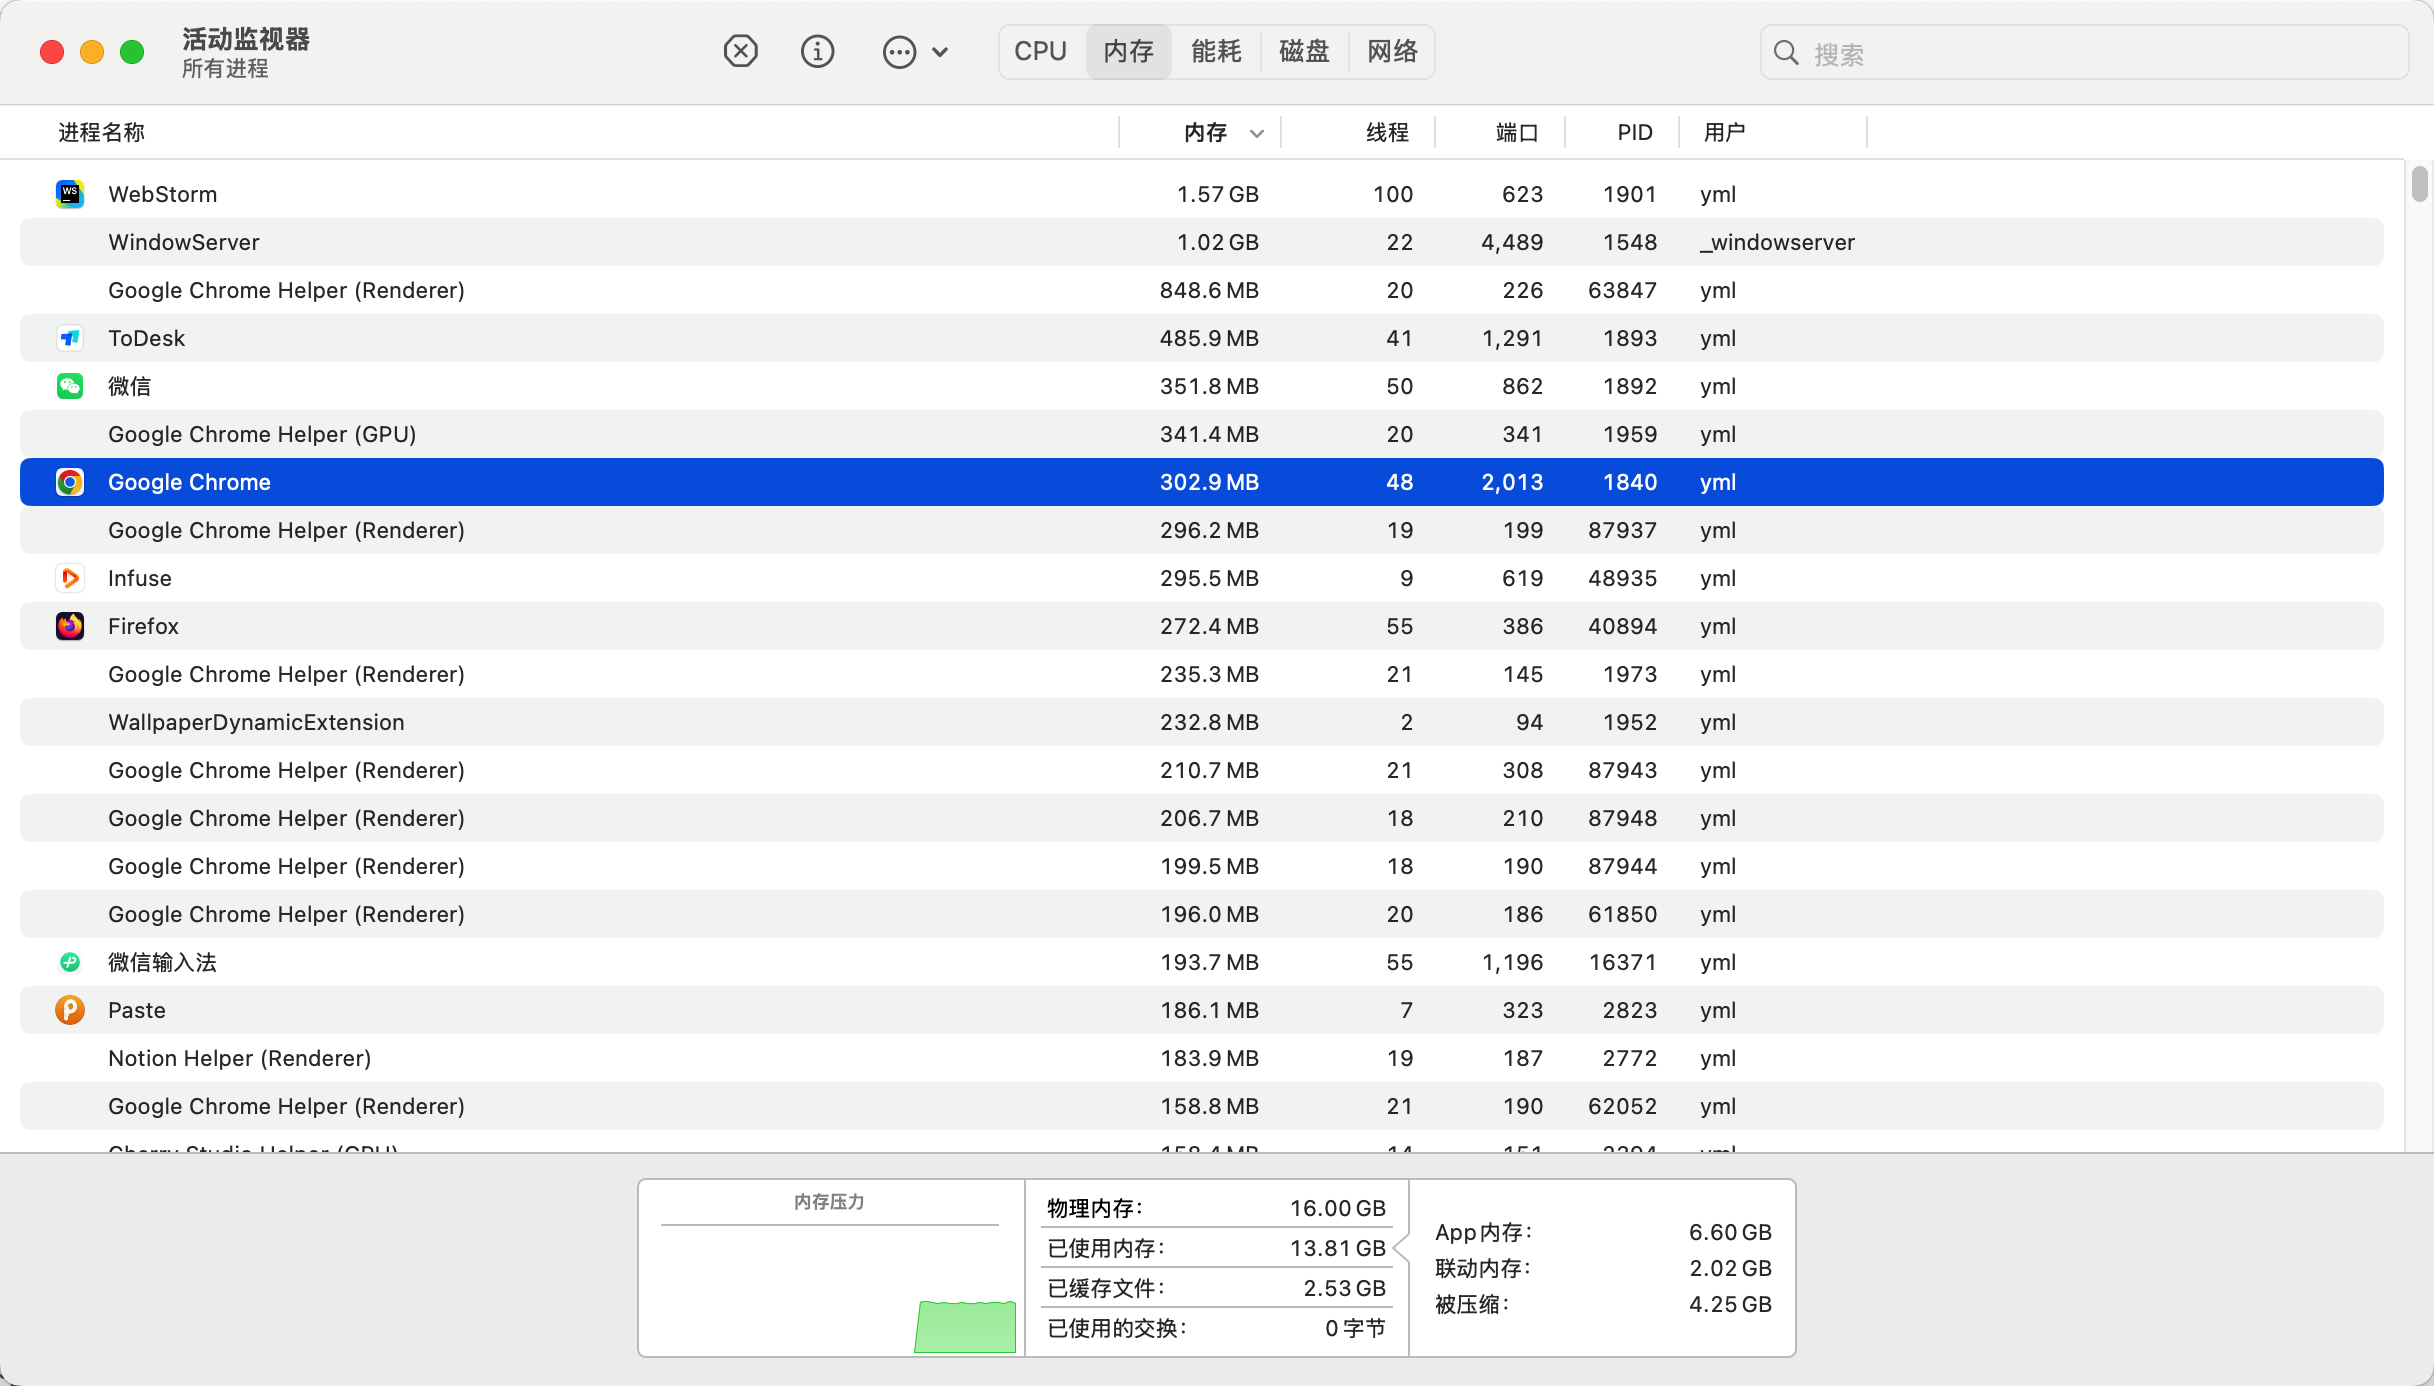The height and width of the screenshot is (1386, 2434).
Task: Click the 已使用内存 13.81 GB entry
Action: click(x=1216, y=1248)
